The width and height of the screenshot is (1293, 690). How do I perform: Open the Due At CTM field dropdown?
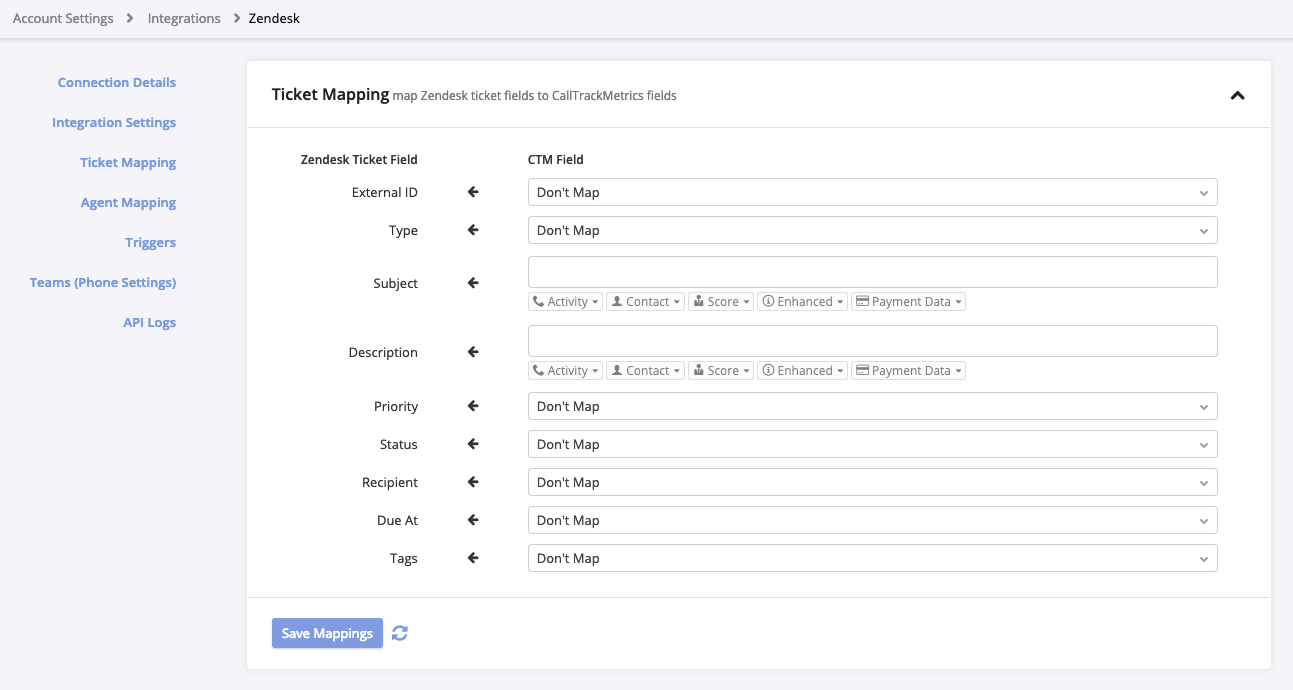[872, 520]
